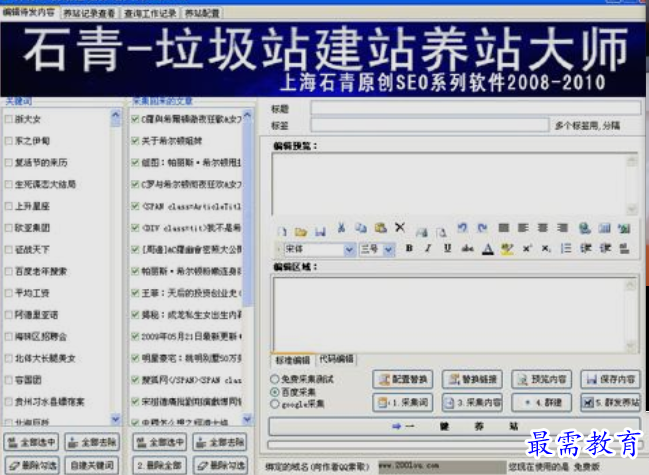Click the 预览内容 button
Viewport: 649px width, 475px height.
coord(542,379)
